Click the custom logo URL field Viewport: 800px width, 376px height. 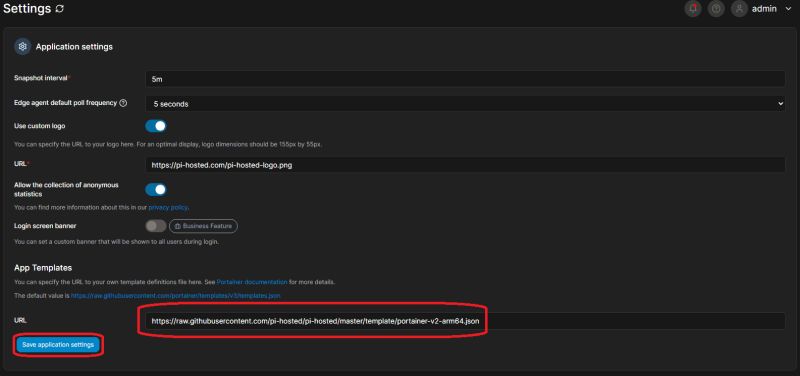(465, 165)
